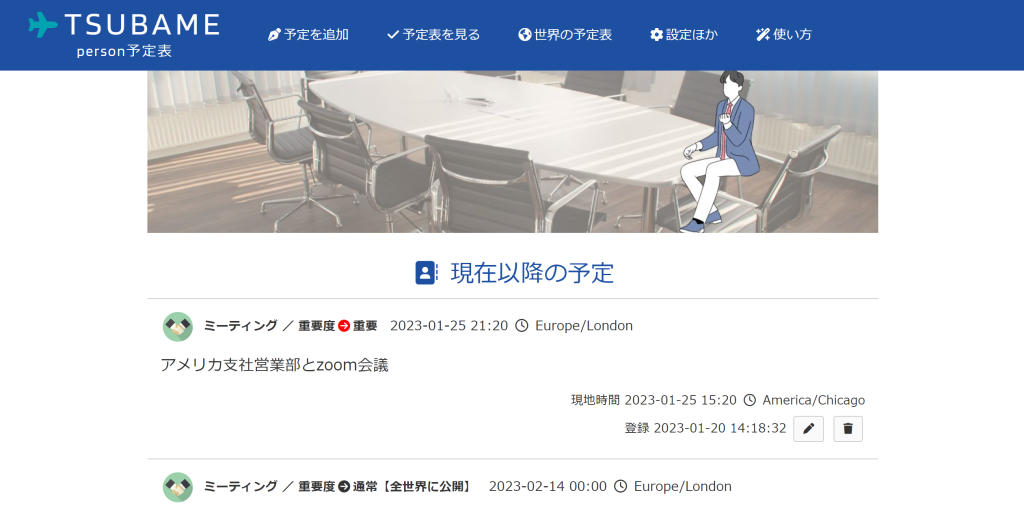Open the 設定ほか settings menu

[684, 35]
